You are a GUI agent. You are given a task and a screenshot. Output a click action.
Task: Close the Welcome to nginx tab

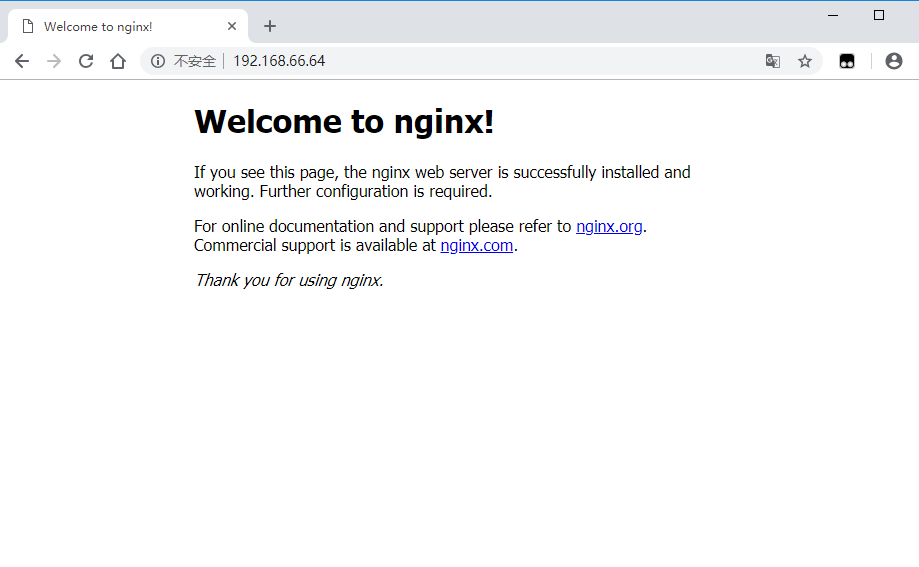click(232, 26)
